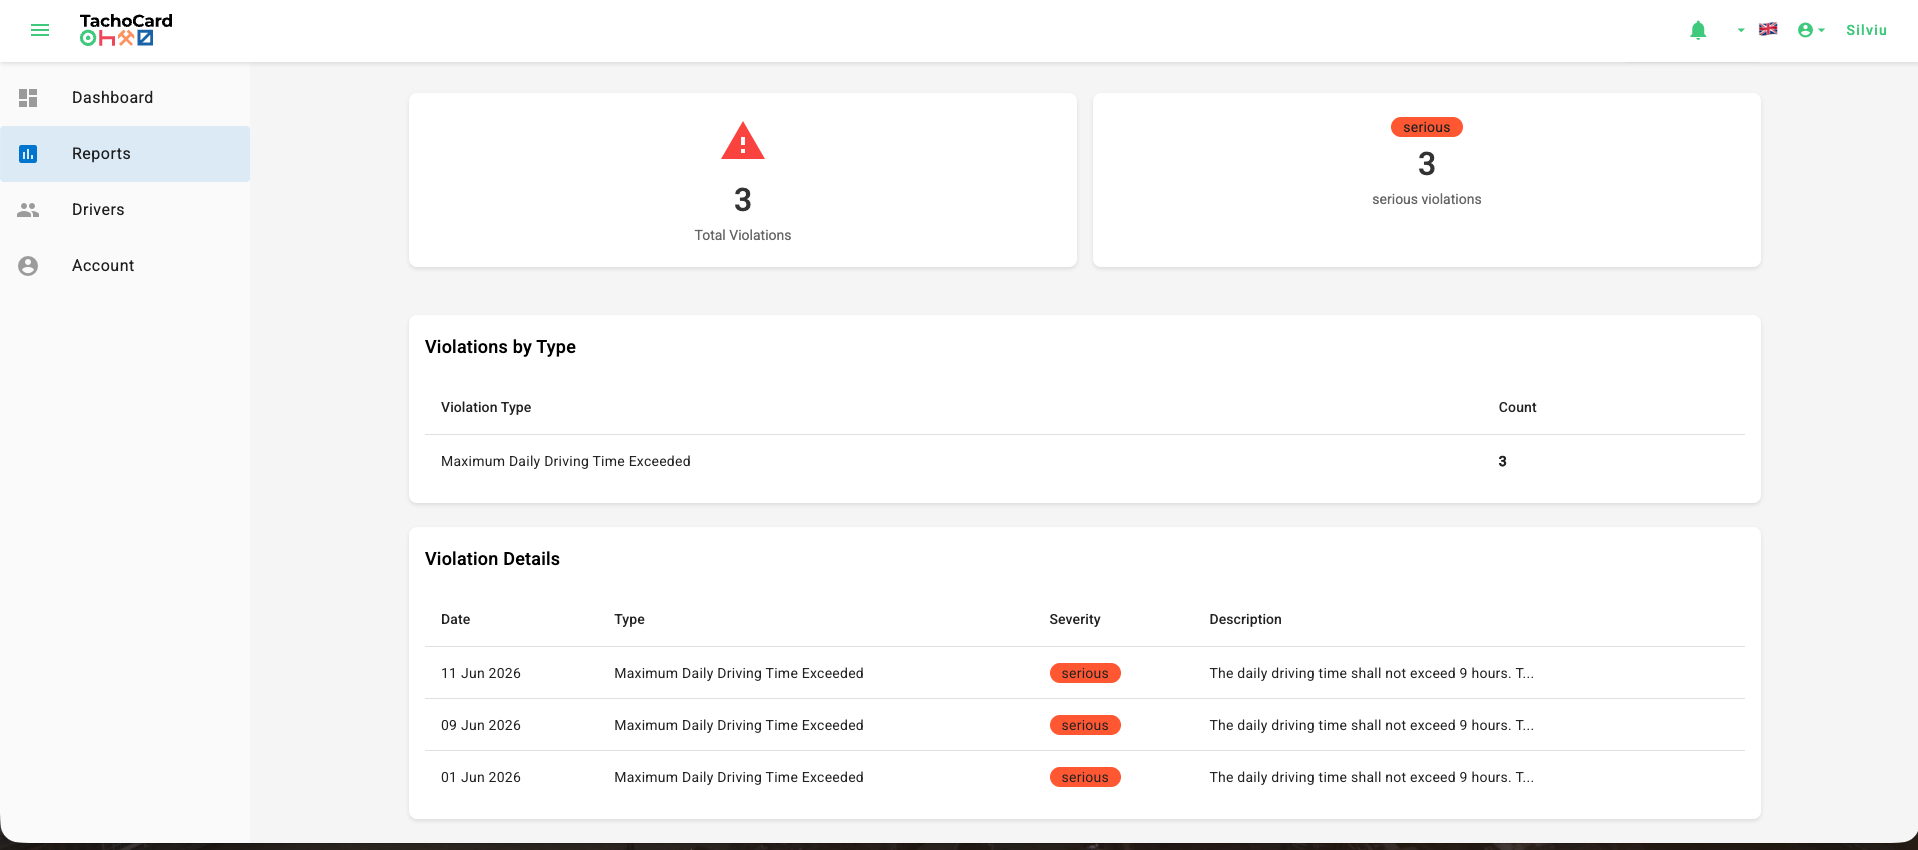
Task: Open Account in sidebar
Action: (x=125, y=266)
